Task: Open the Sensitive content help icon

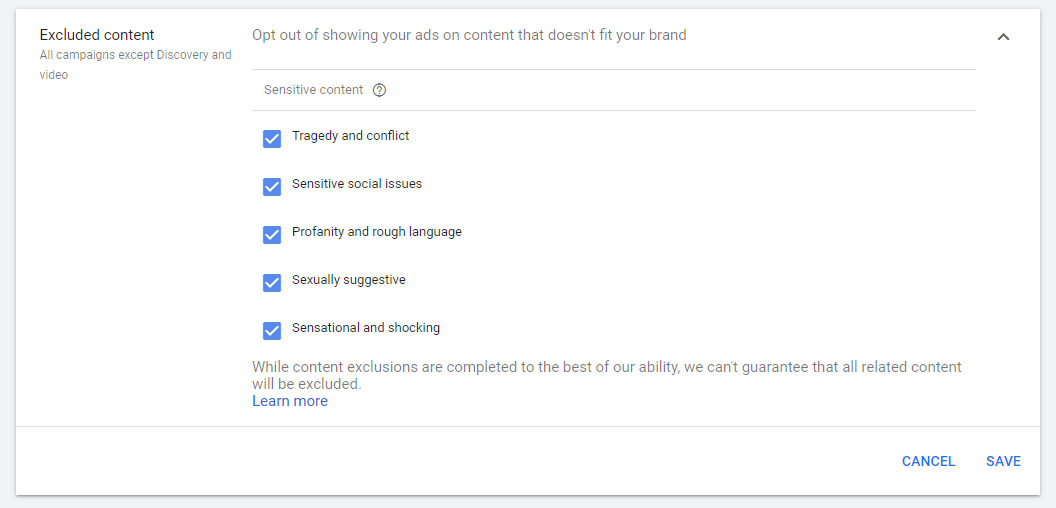Action: (379, 90)
